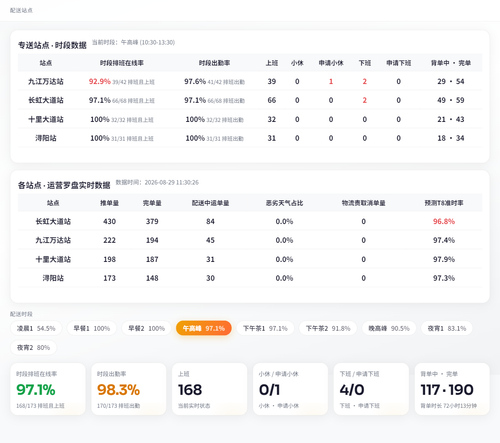Click the red 92.9% online rate value
The width and height of the screenshot is (500, 443).
pos(99,81)
